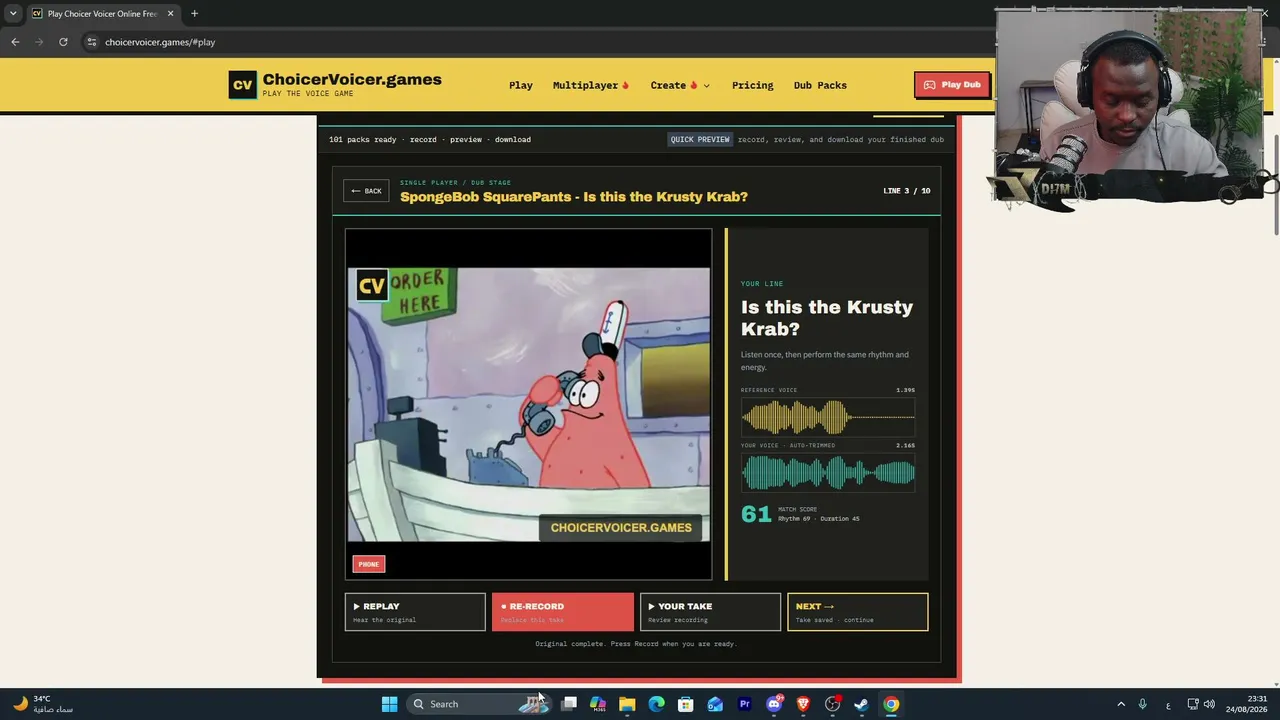Continue with the NEXT button
This screenshot has width=1280, height=720.
click(x=857, y=612)
